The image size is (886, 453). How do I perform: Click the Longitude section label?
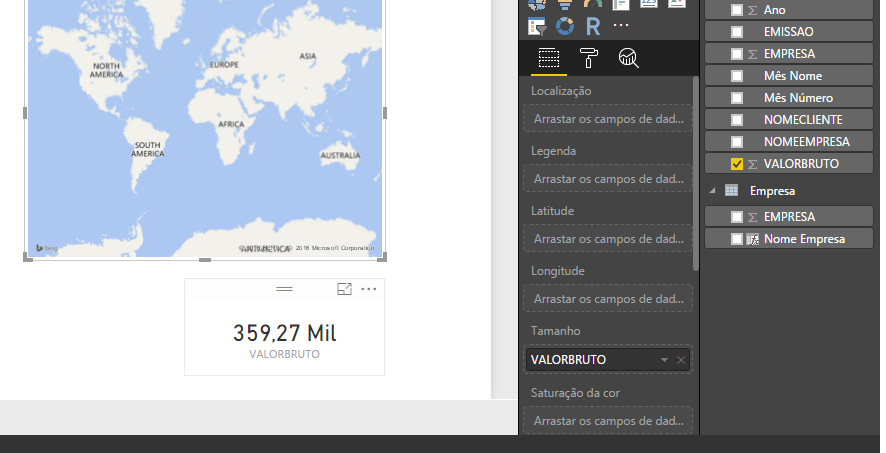pyautogui.click(x=557, y=271)
